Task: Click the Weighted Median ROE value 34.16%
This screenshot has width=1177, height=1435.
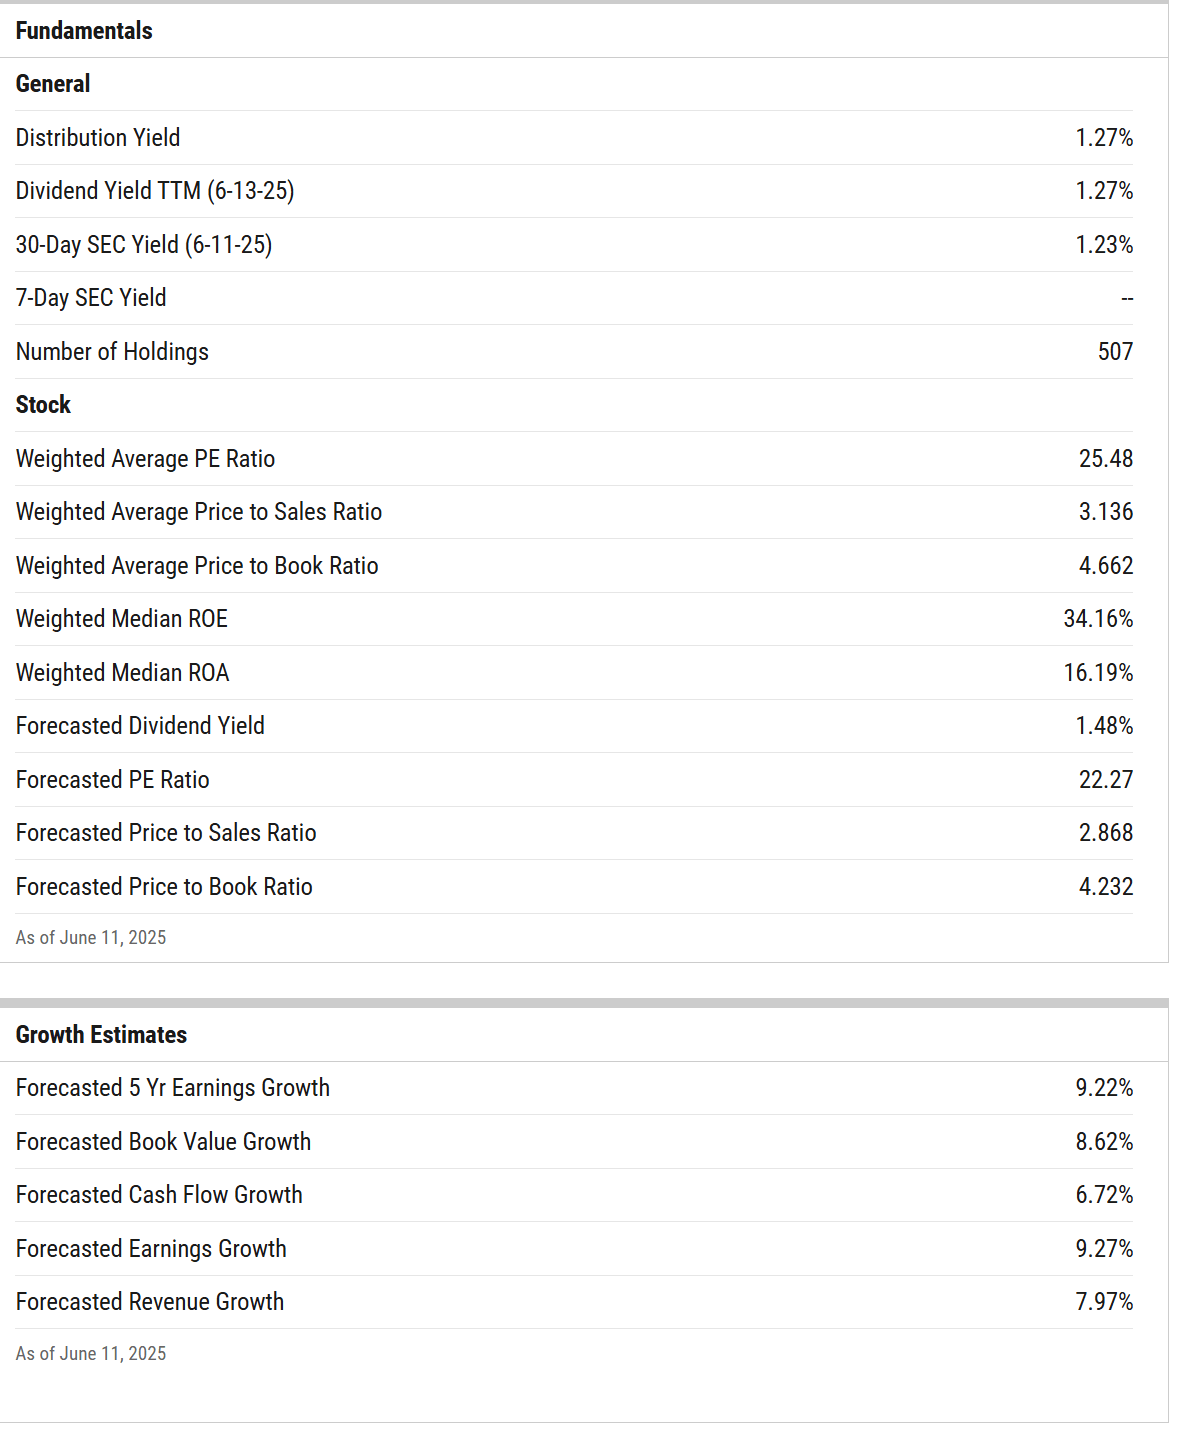Action: coord(1098,619)
